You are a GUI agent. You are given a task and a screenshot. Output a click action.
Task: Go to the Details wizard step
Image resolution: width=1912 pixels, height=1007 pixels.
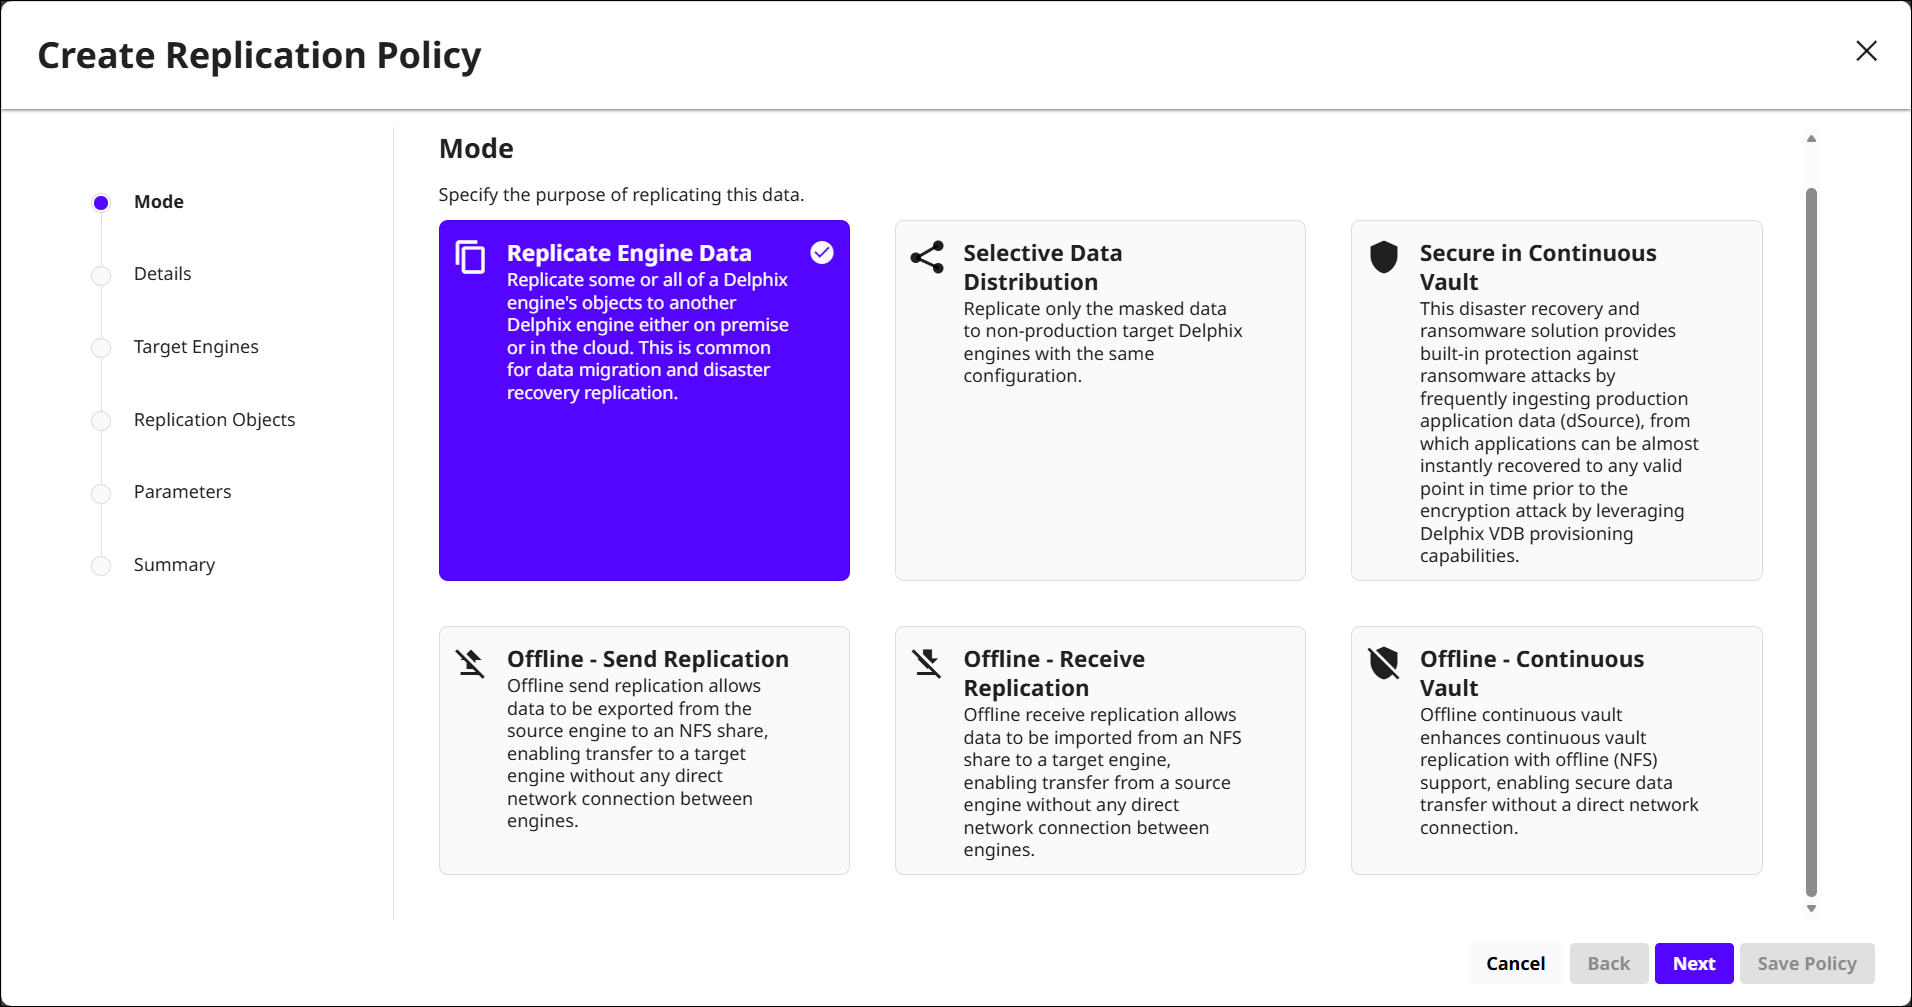pos(162,274)
